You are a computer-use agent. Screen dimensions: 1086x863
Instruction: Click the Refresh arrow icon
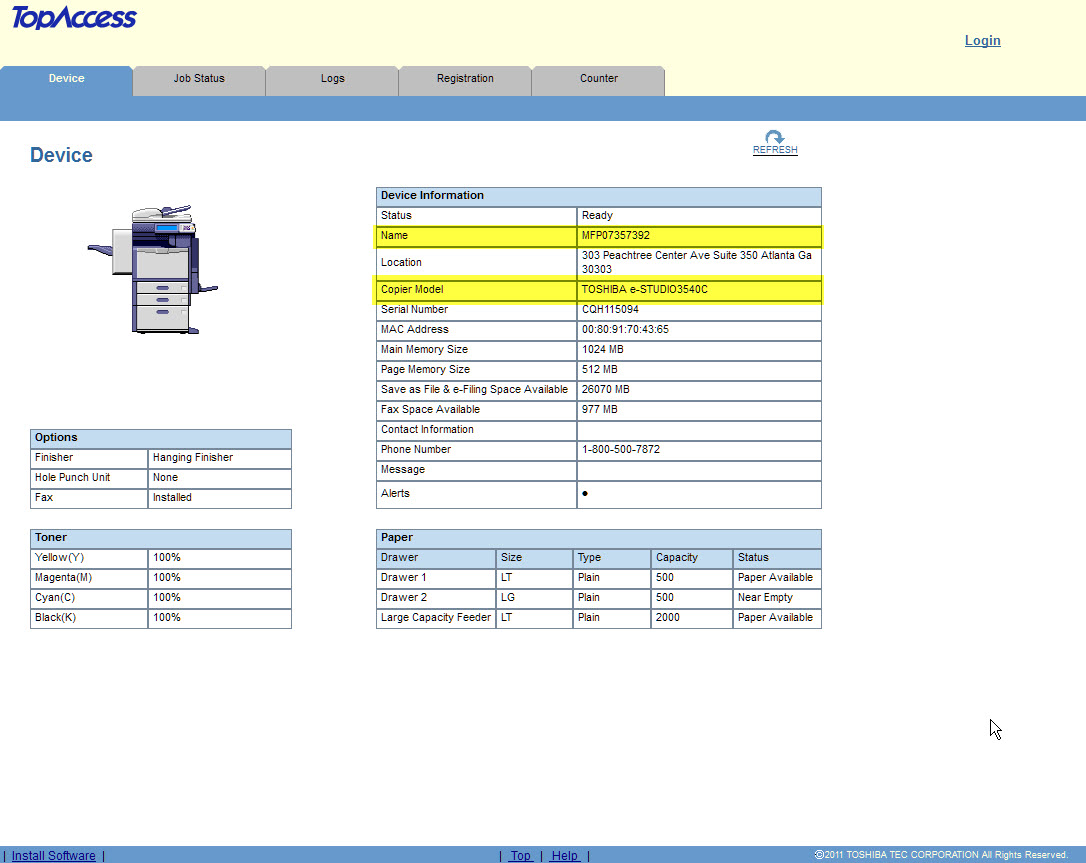pyautogui.click(x=774, y=137)
